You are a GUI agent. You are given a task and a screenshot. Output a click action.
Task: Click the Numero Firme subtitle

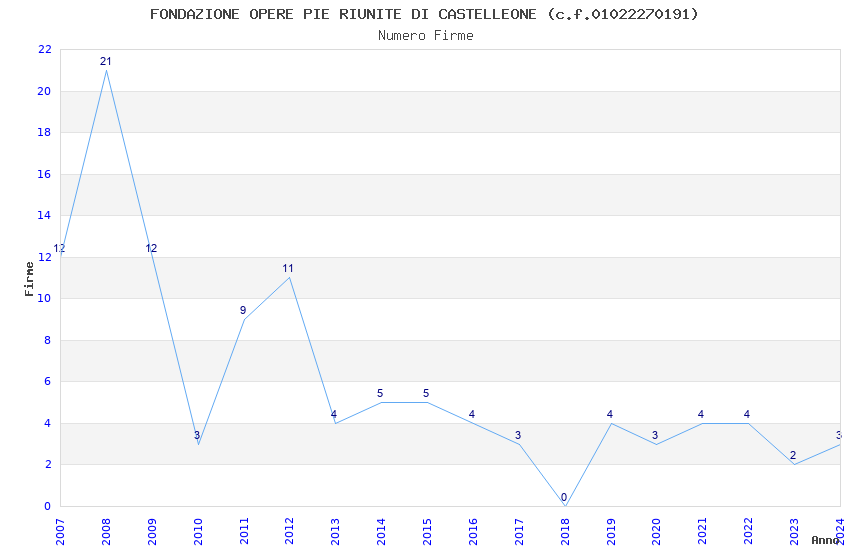pyautogui.click(x=426, y=36)
